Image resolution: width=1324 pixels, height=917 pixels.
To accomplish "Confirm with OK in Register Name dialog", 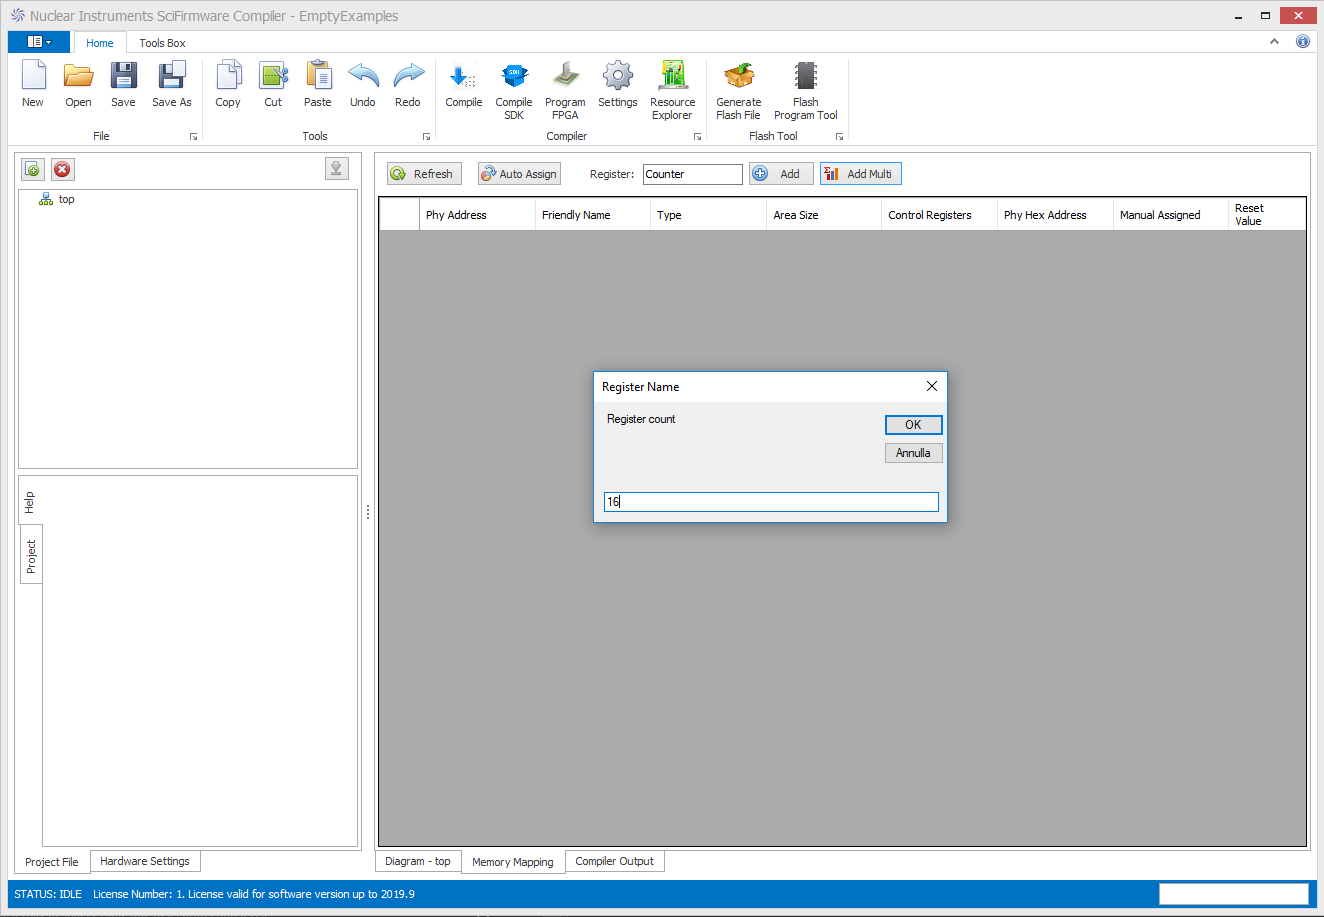I will 913,425.
